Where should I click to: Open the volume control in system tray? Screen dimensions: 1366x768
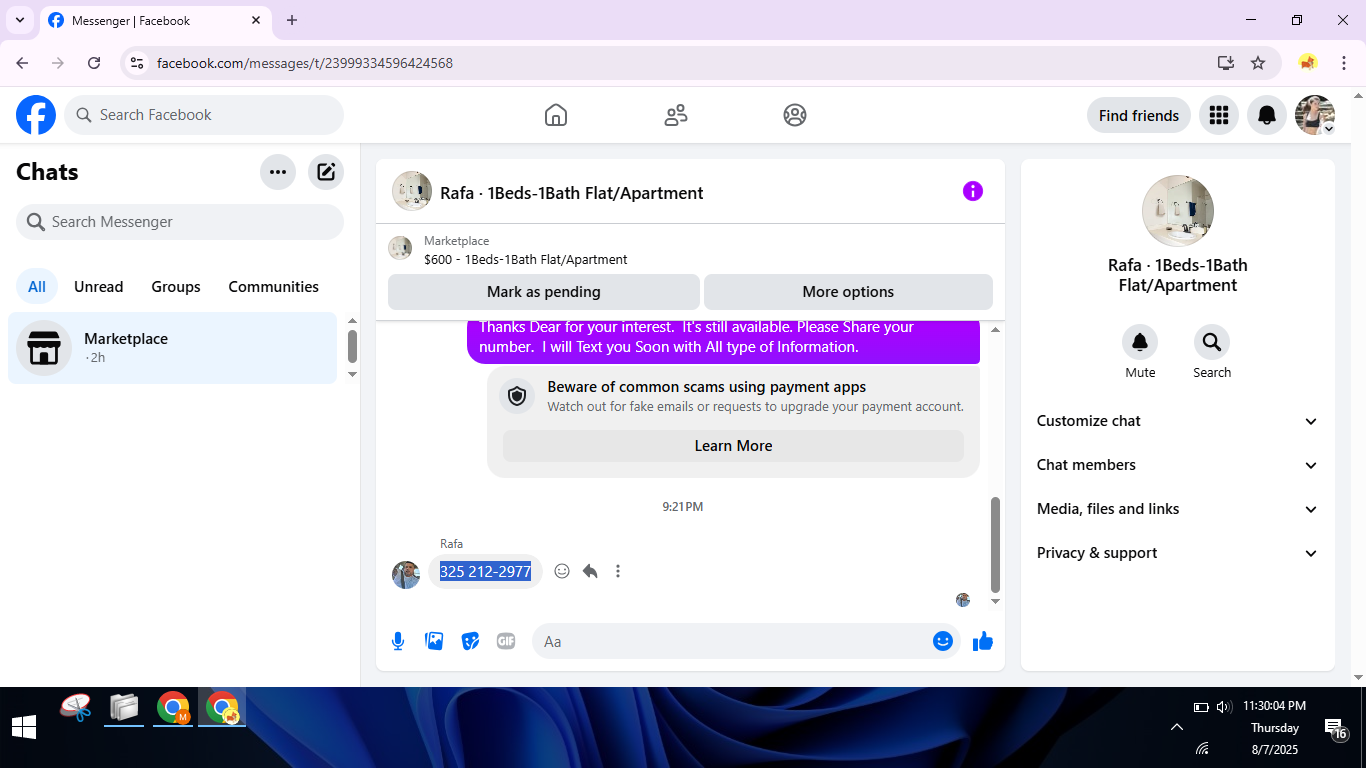tap(1224, 707)
